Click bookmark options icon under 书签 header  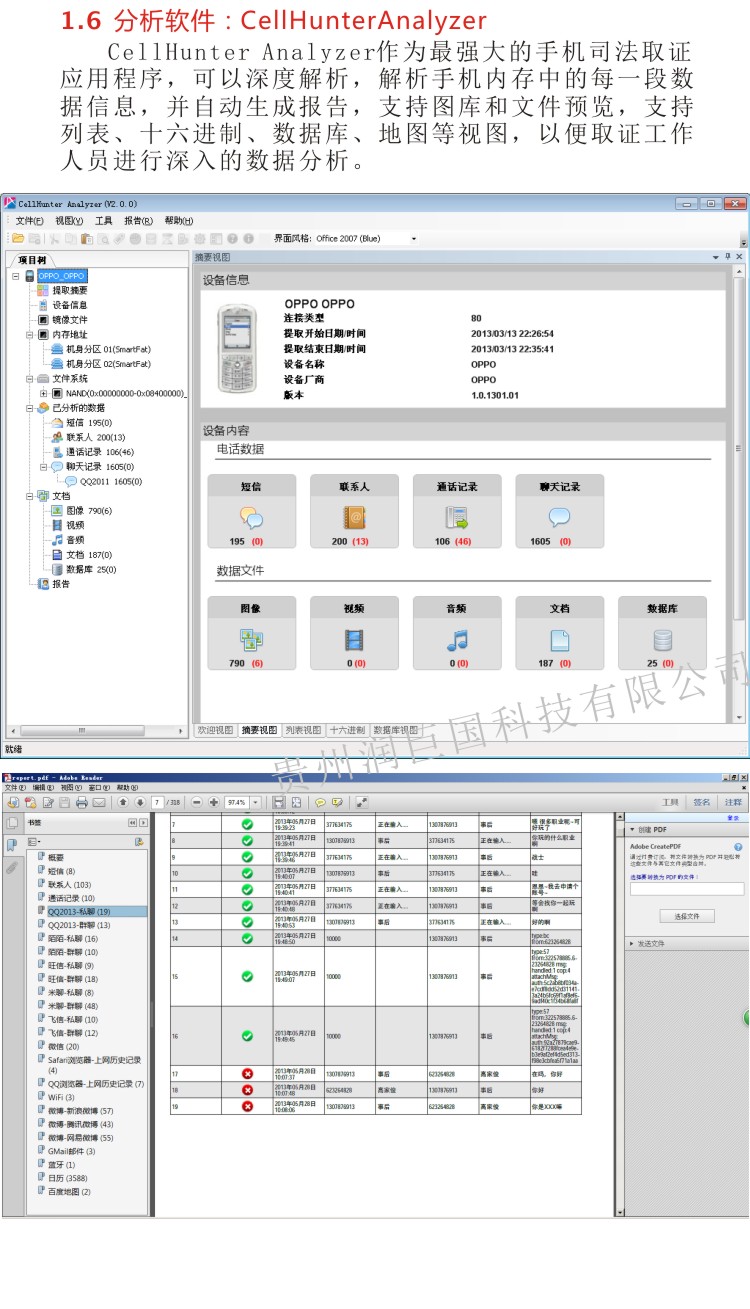35,842
